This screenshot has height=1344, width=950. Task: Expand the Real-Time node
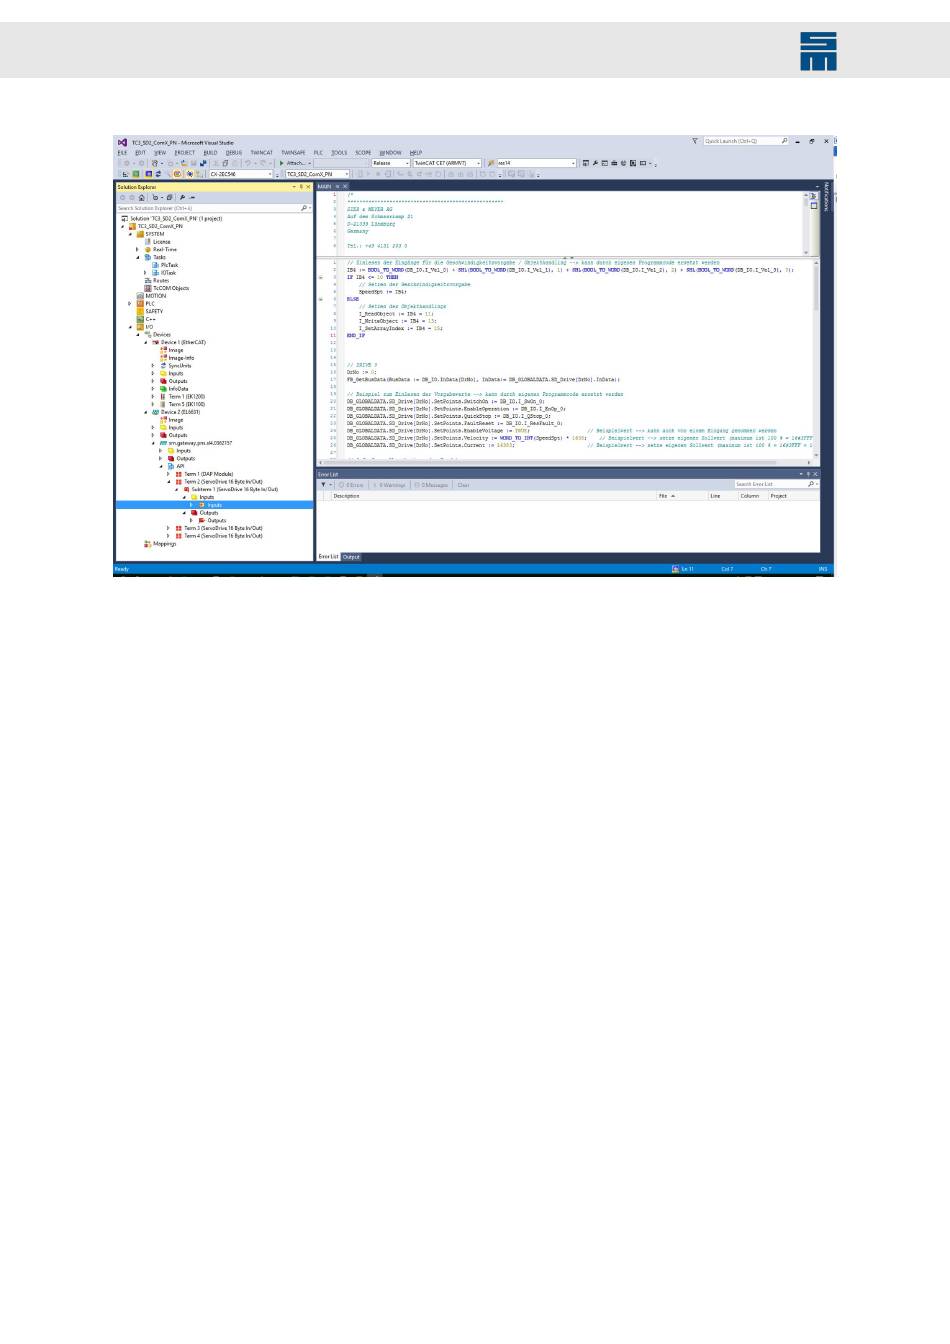pos(138,250)
